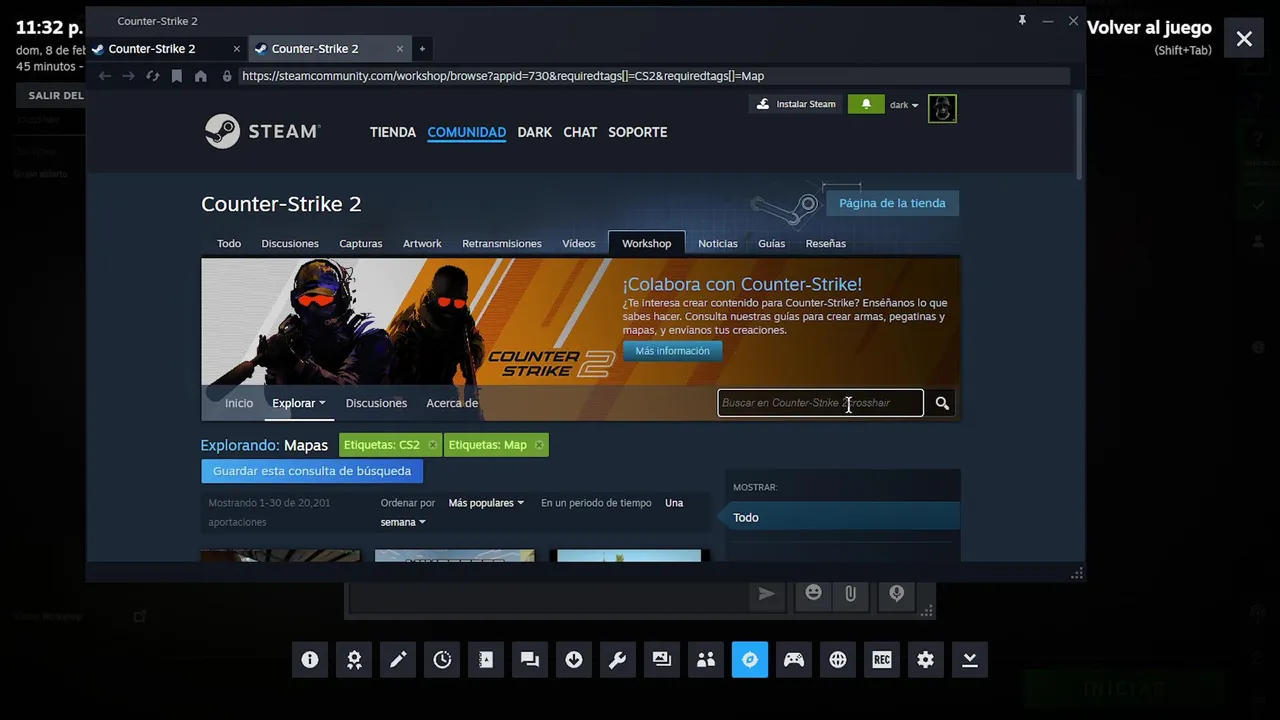The image size is (1280, 720).
Task: Pin the overlay browser window
Action: (1022, 21)
